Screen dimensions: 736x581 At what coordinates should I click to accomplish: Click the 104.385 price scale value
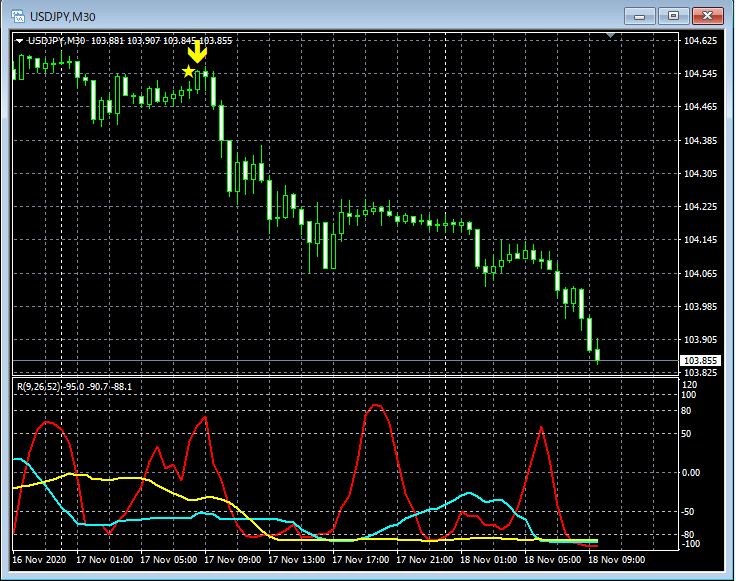pyautogui.click(x=700, y=140)
